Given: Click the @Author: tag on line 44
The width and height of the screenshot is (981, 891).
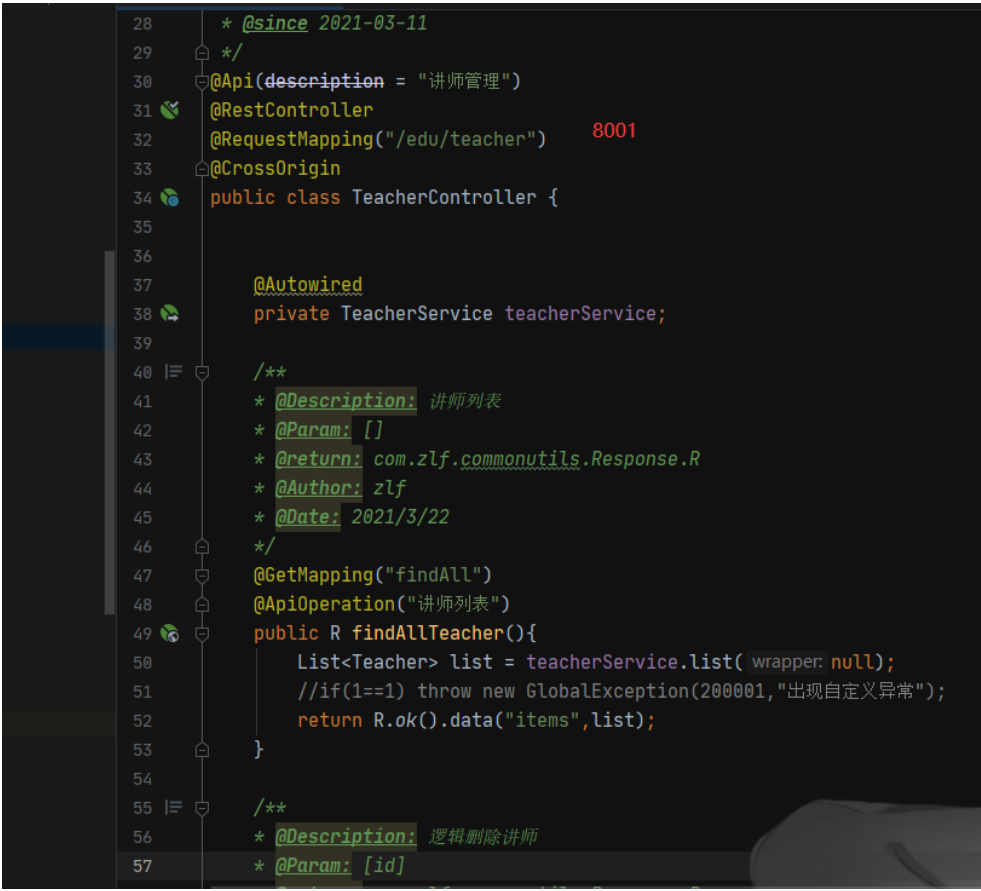Looking at the screenshot, I should coord(318,488).
